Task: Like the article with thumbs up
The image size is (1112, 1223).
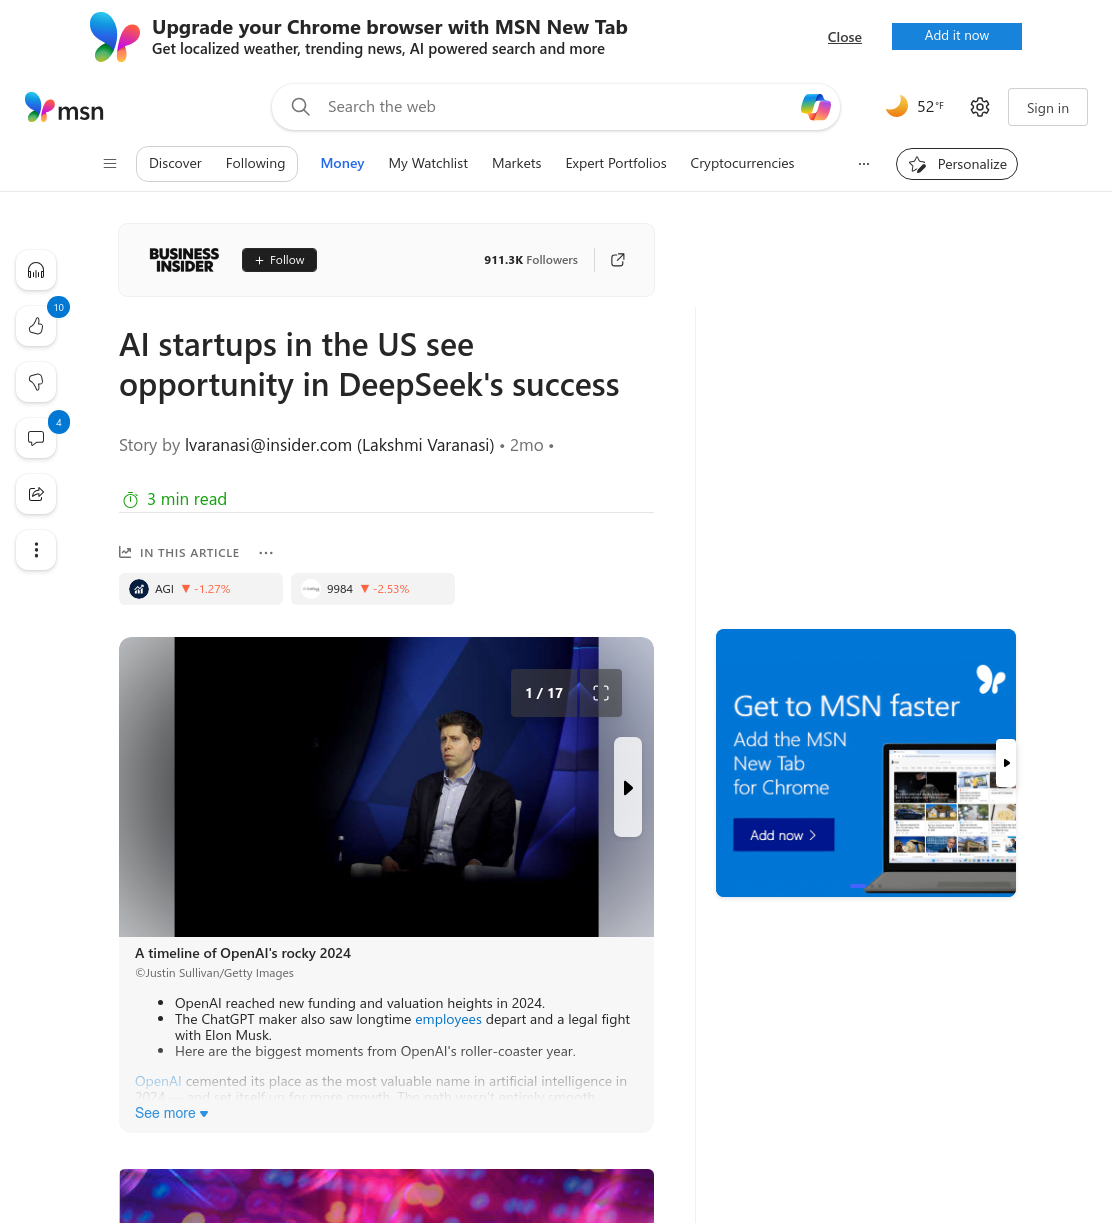Action: tap(36, 326)
